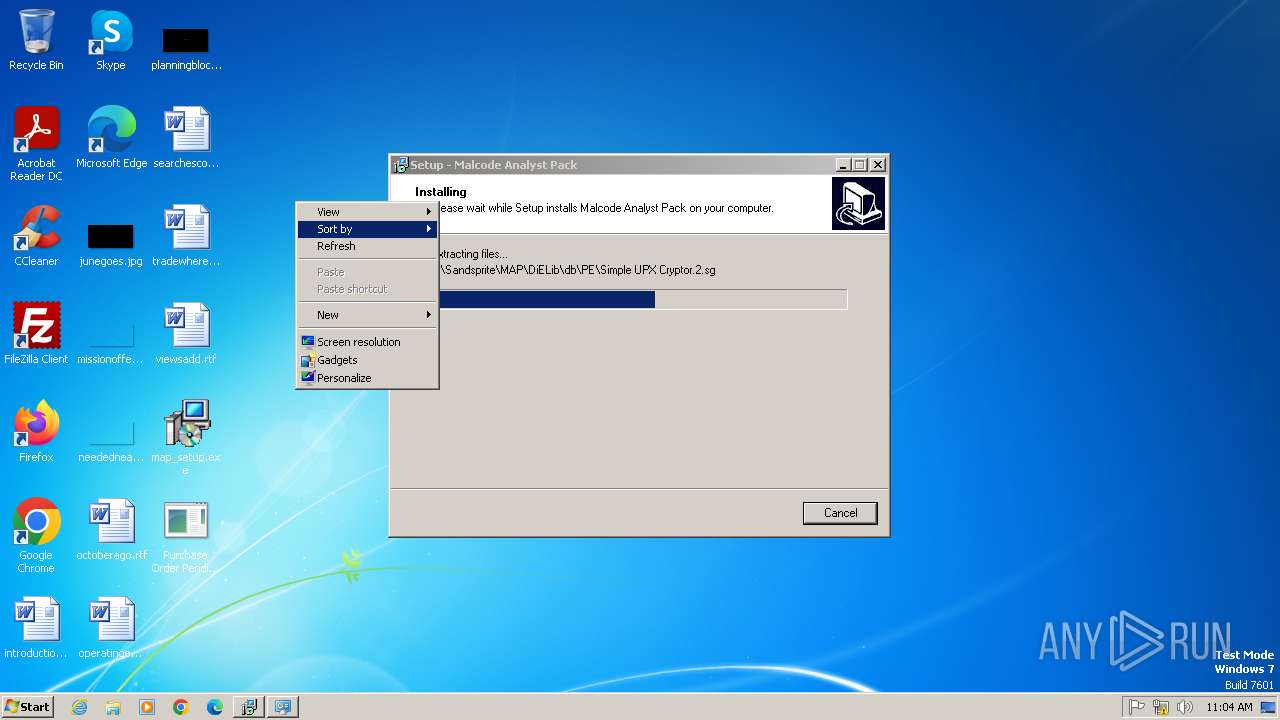Run map_setup.exe installer icon

click(186, 437)
